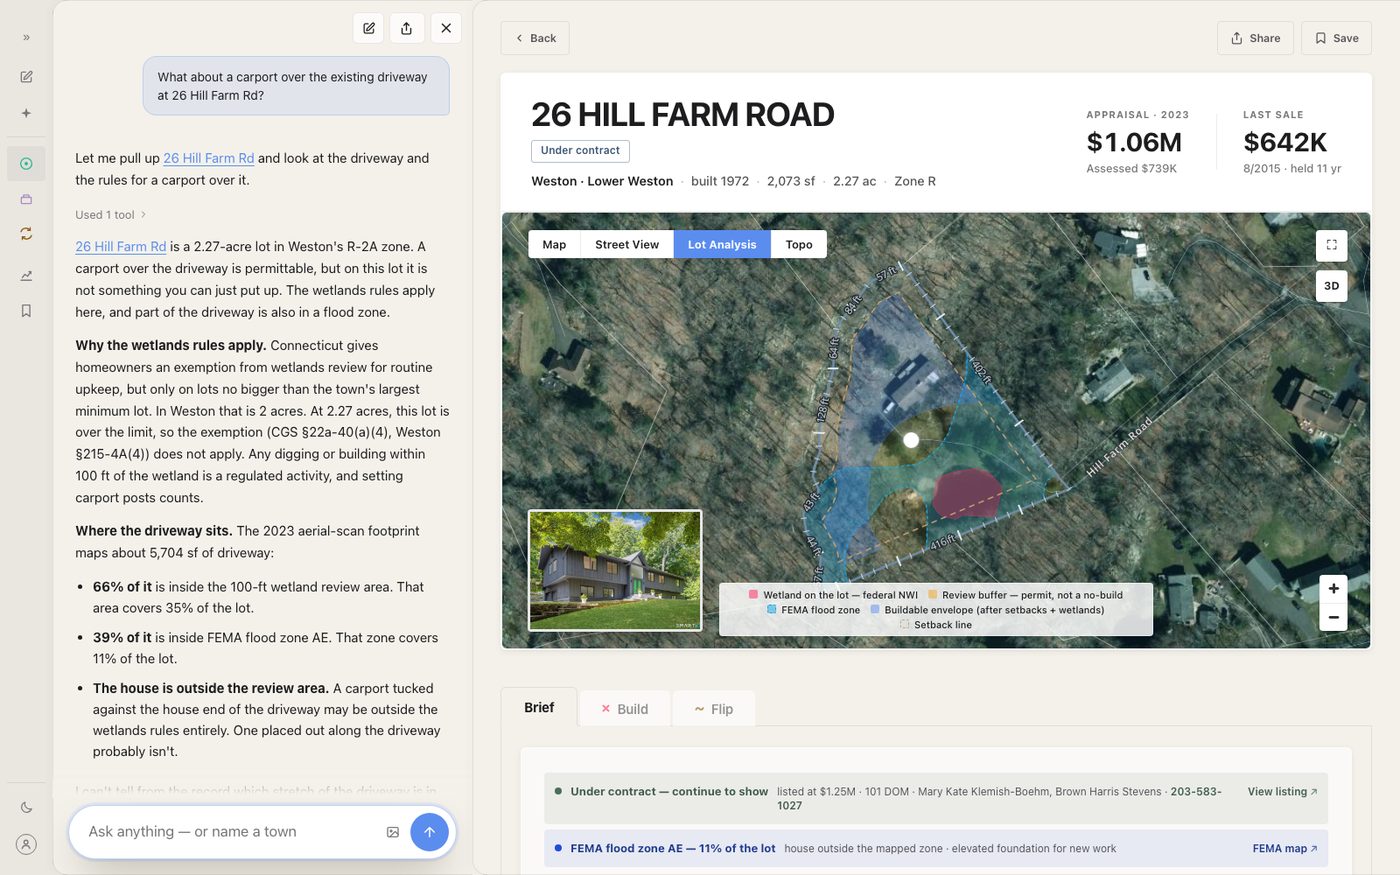Expand the map to fullscreen

pos(1332,245)
